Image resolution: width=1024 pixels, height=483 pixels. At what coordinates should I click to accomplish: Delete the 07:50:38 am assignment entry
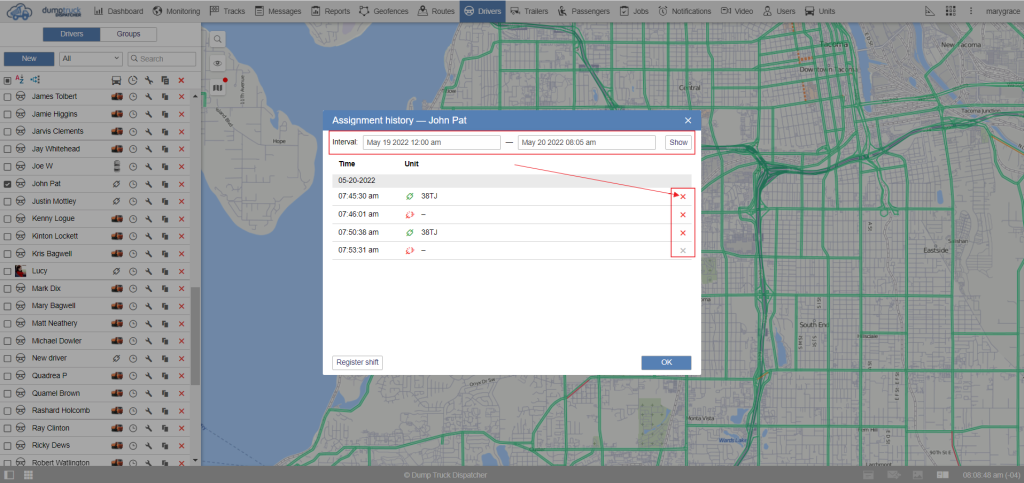(683, 233)
